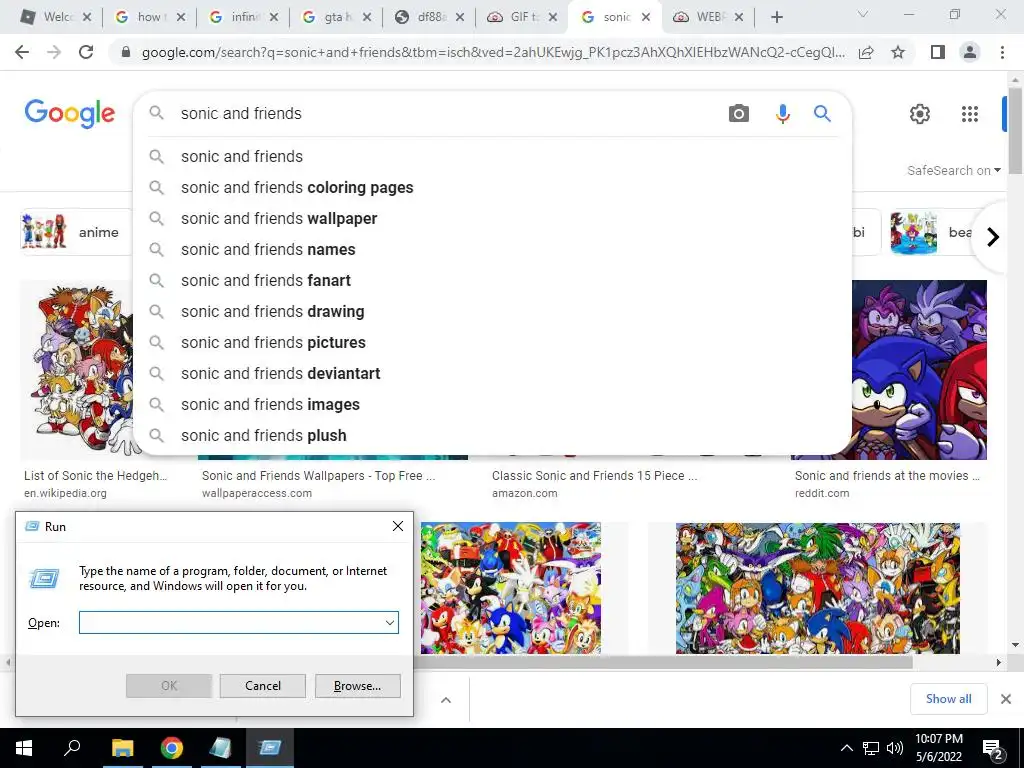Select suggestion 'sonic and friends pictures'
1024x768 pixels.
[492, 343]
